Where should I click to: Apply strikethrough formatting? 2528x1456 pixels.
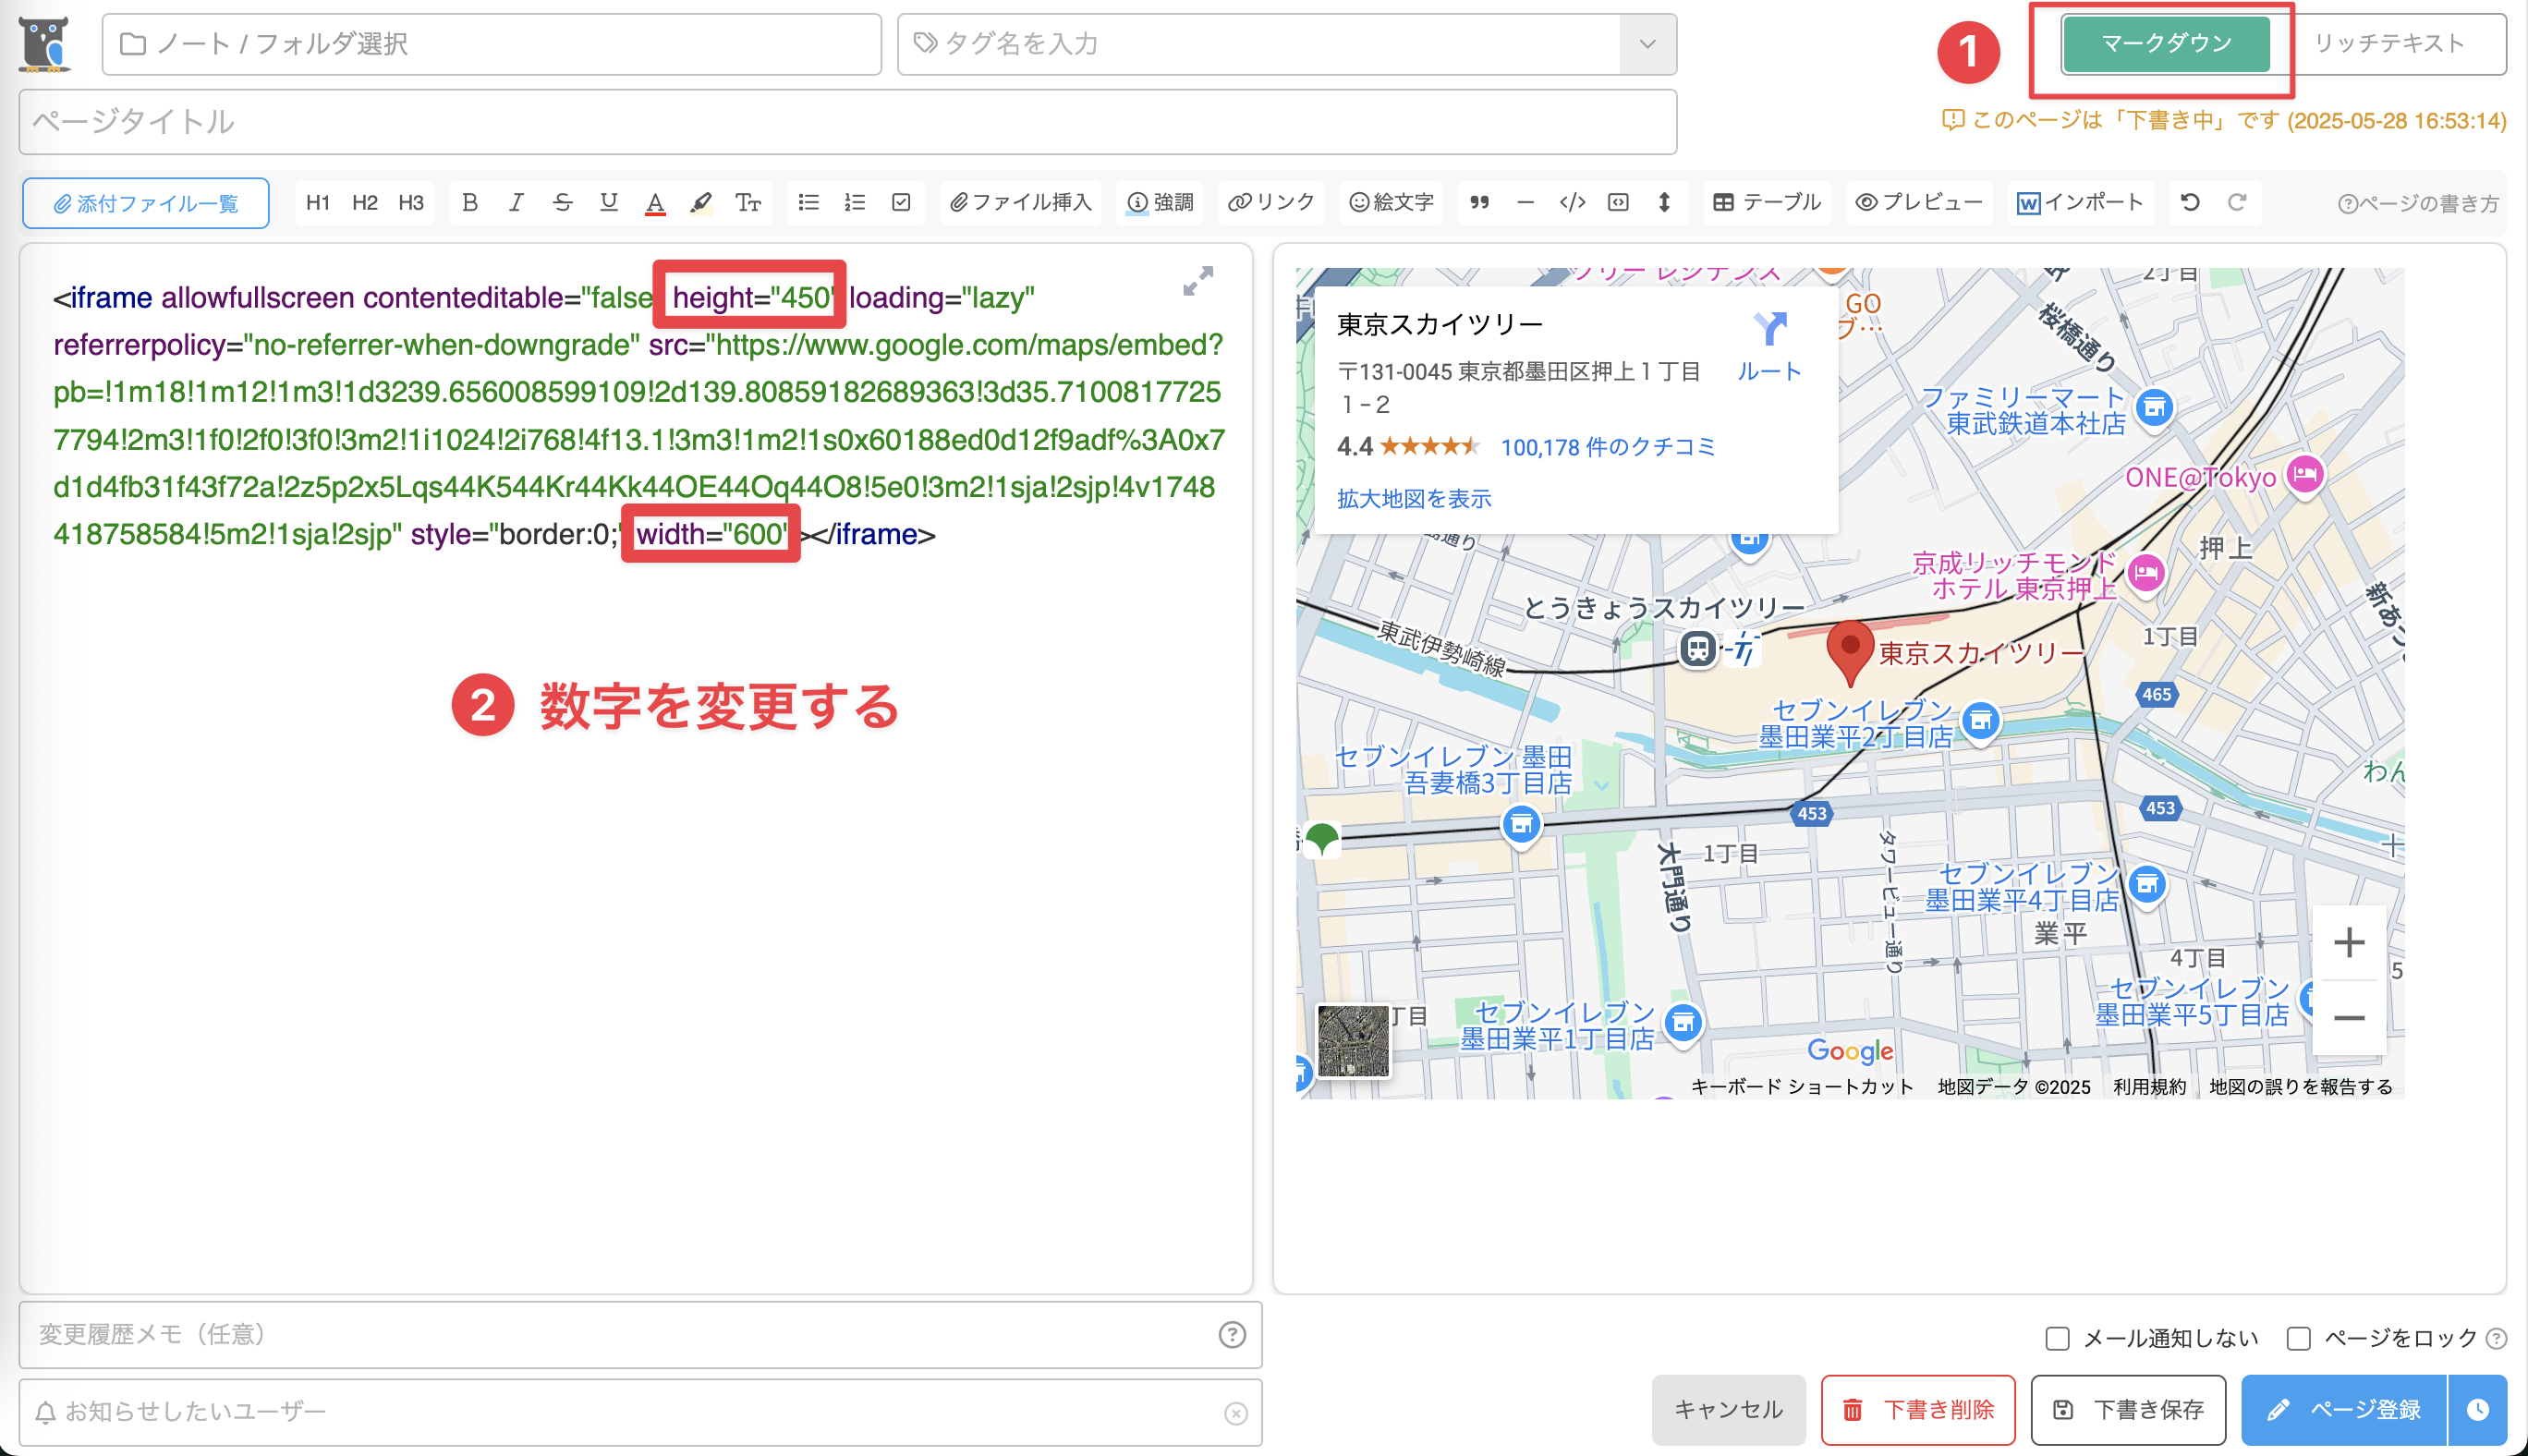[562, 203]
